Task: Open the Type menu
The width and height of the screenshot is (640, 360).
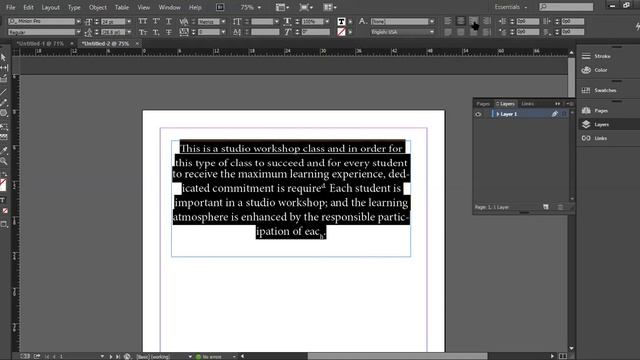Action: (x=74, y=7)
